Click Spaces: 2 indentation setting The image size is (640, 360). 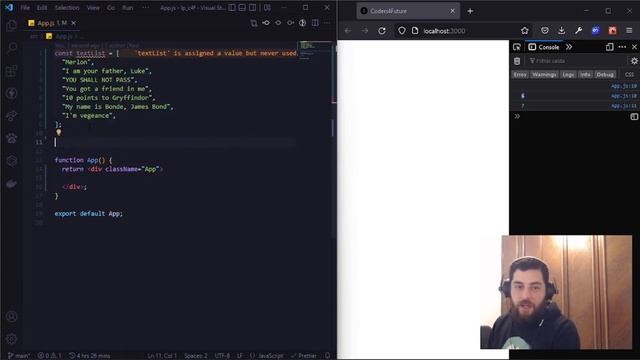(196, 356)
